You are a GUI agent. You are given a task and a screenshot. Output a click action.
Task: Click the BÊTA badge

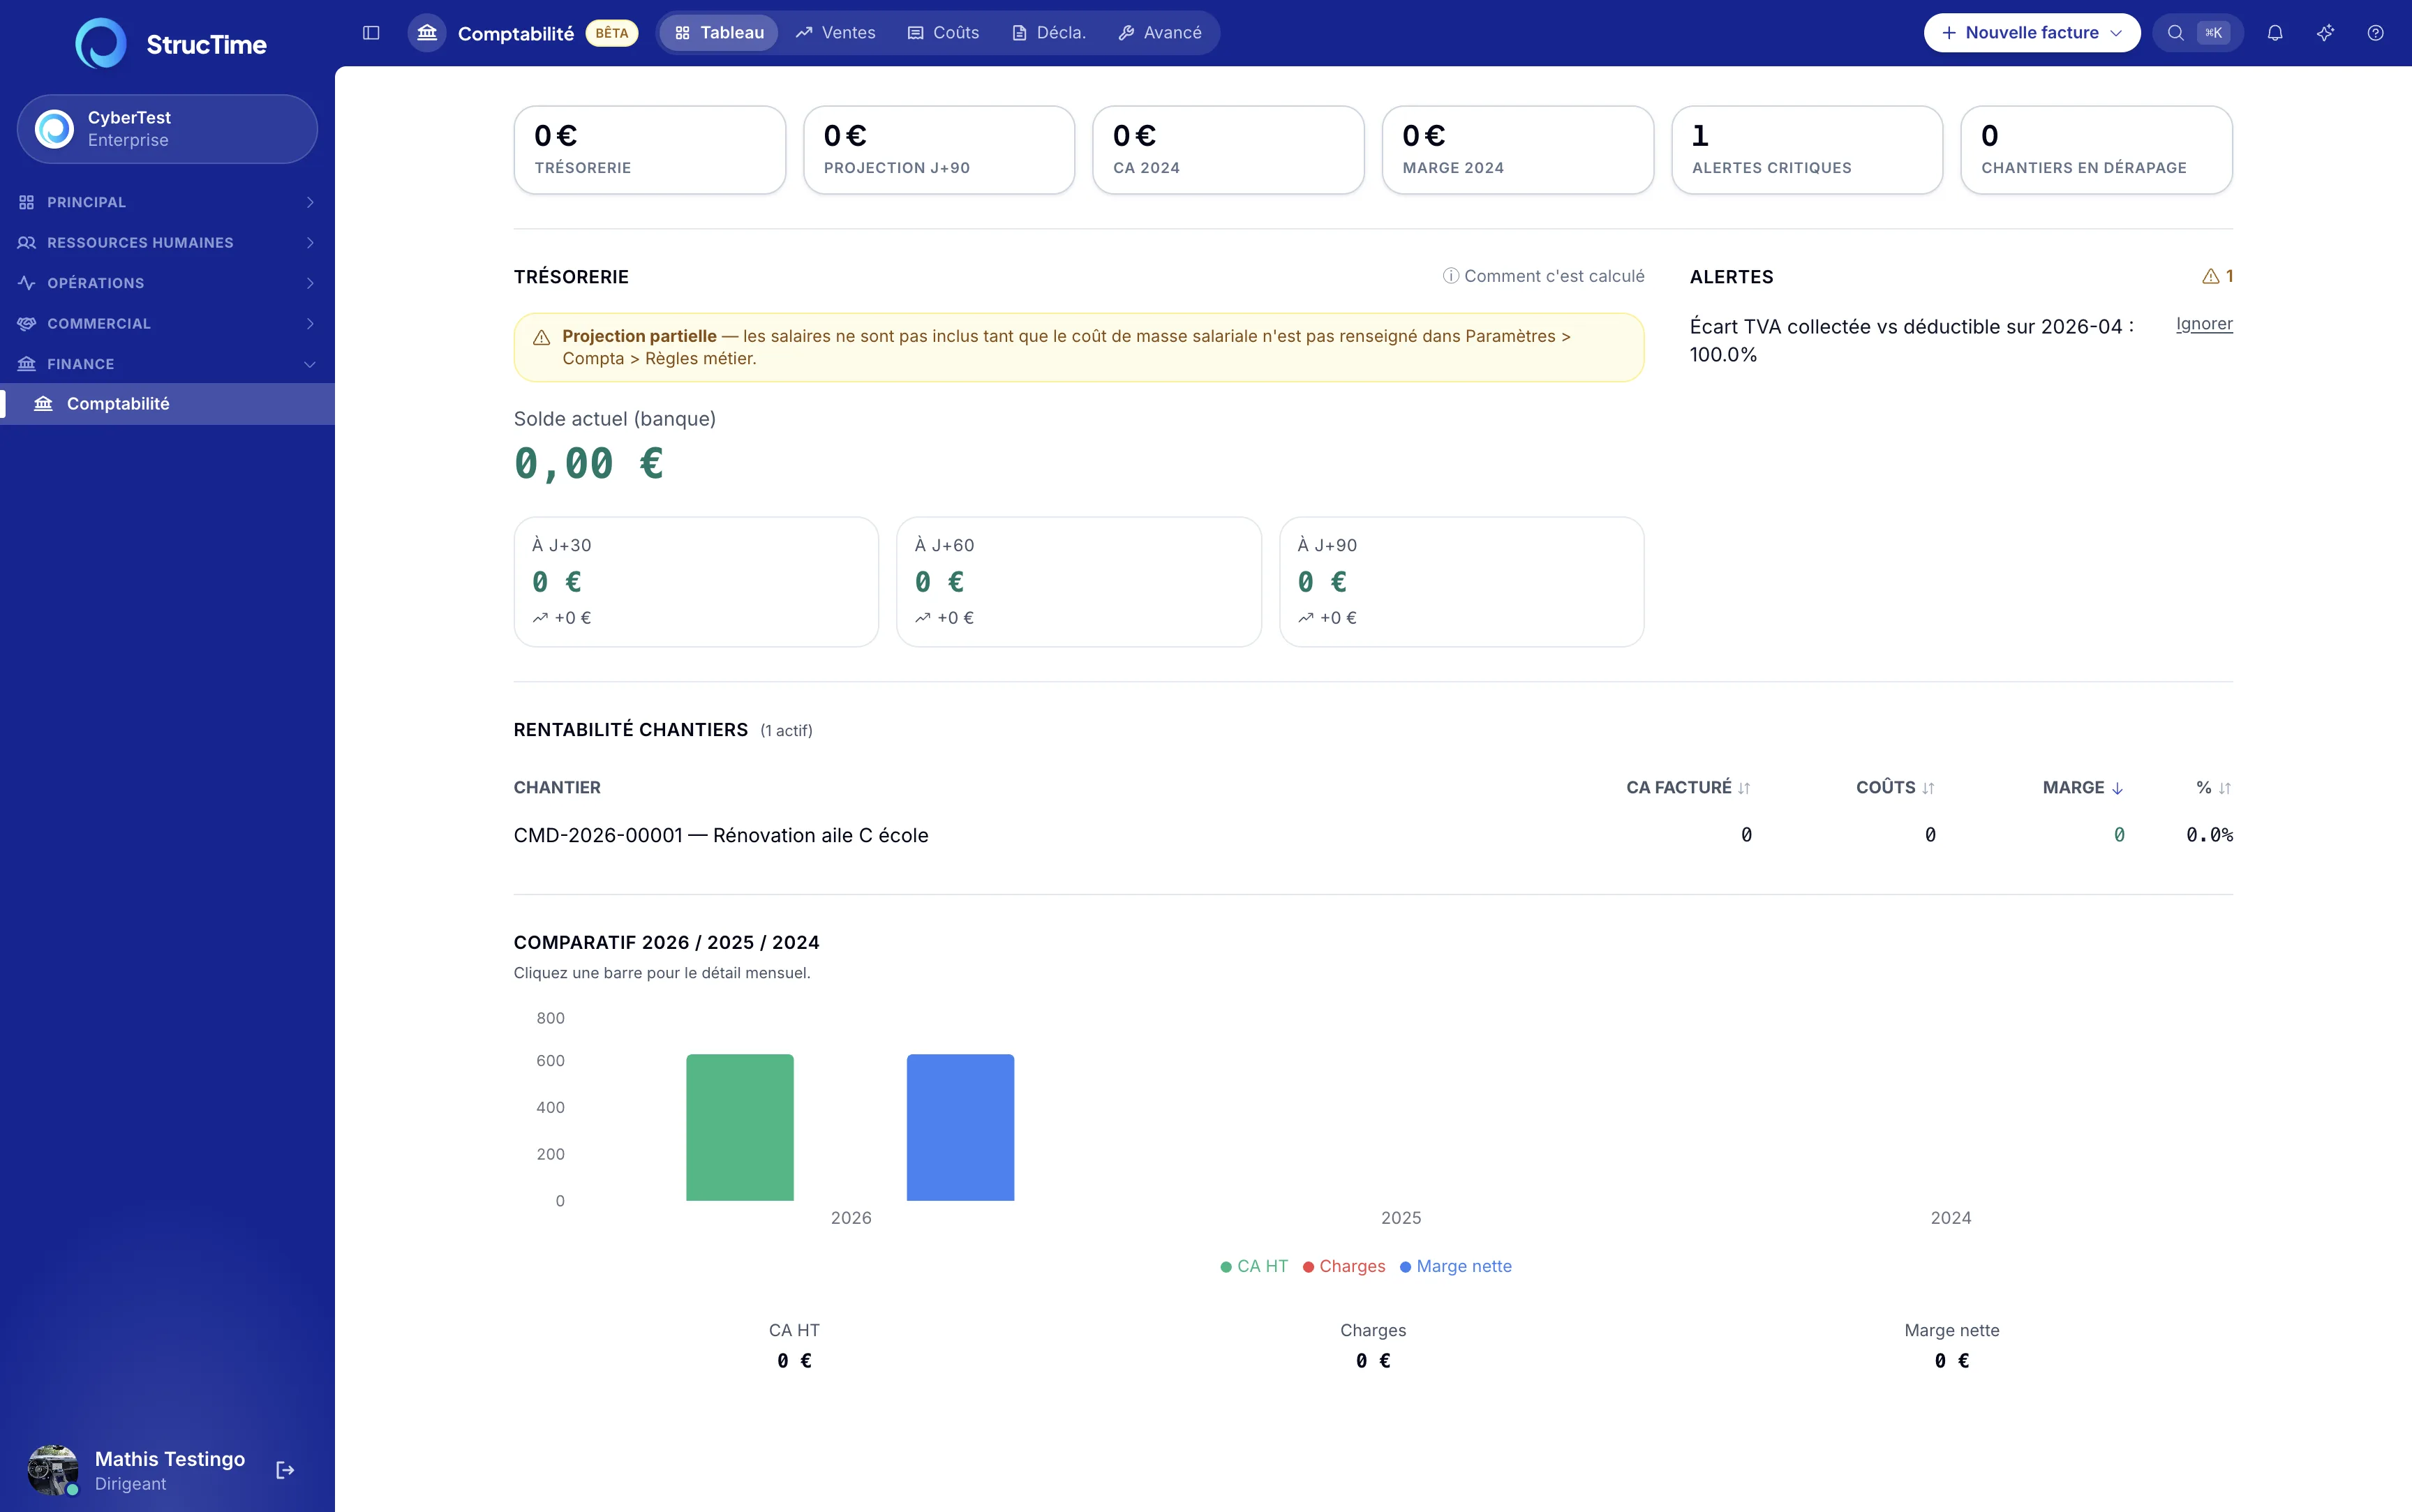tap(612, 33)
